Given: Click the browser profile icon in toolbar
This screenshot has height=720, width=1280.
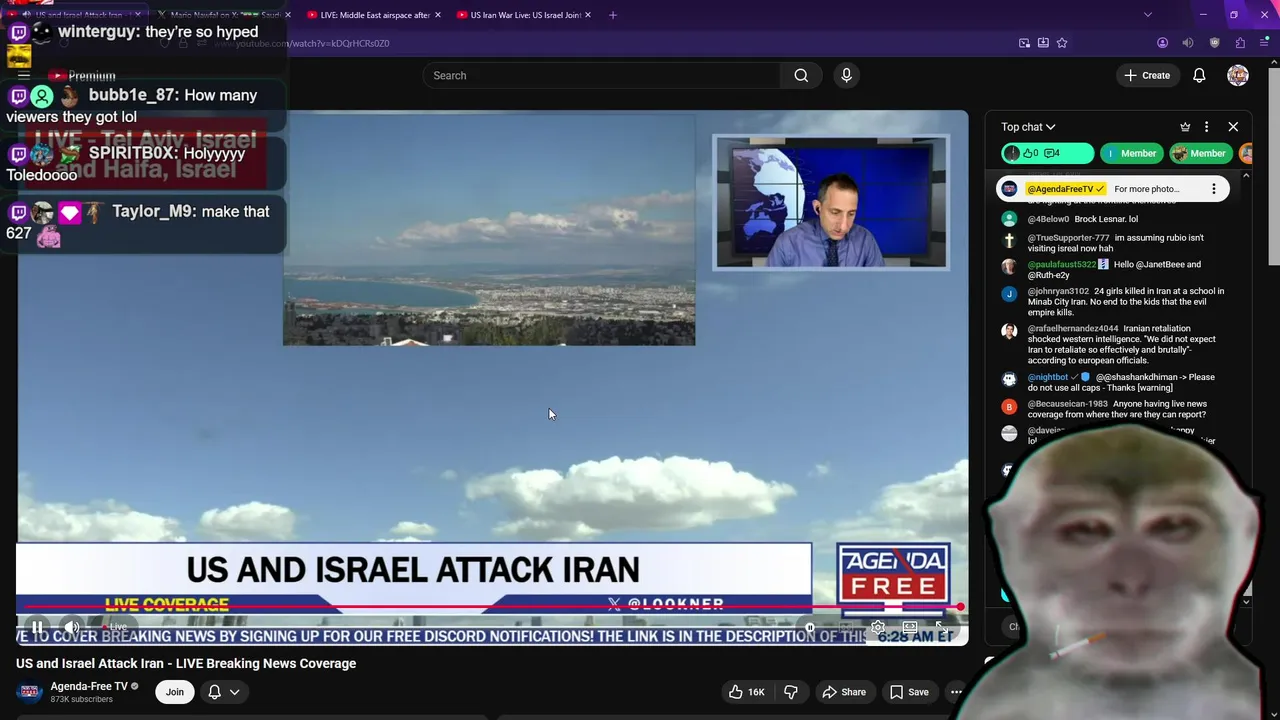Looking at the screenshot, I should 1162,43.
